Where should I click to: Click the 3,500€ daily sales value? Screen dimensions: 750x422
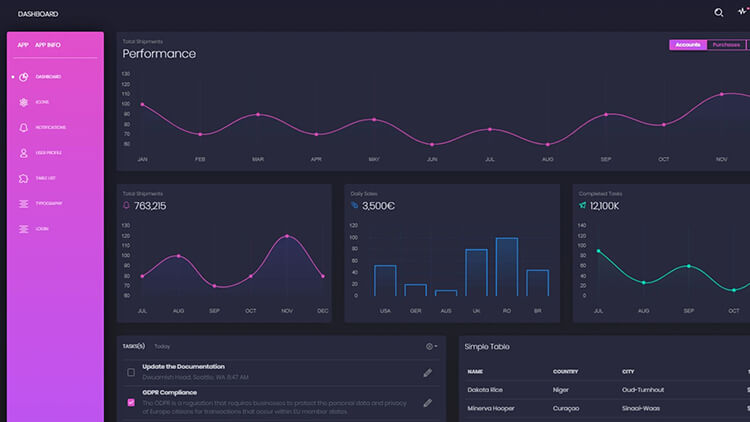(378, 206)
